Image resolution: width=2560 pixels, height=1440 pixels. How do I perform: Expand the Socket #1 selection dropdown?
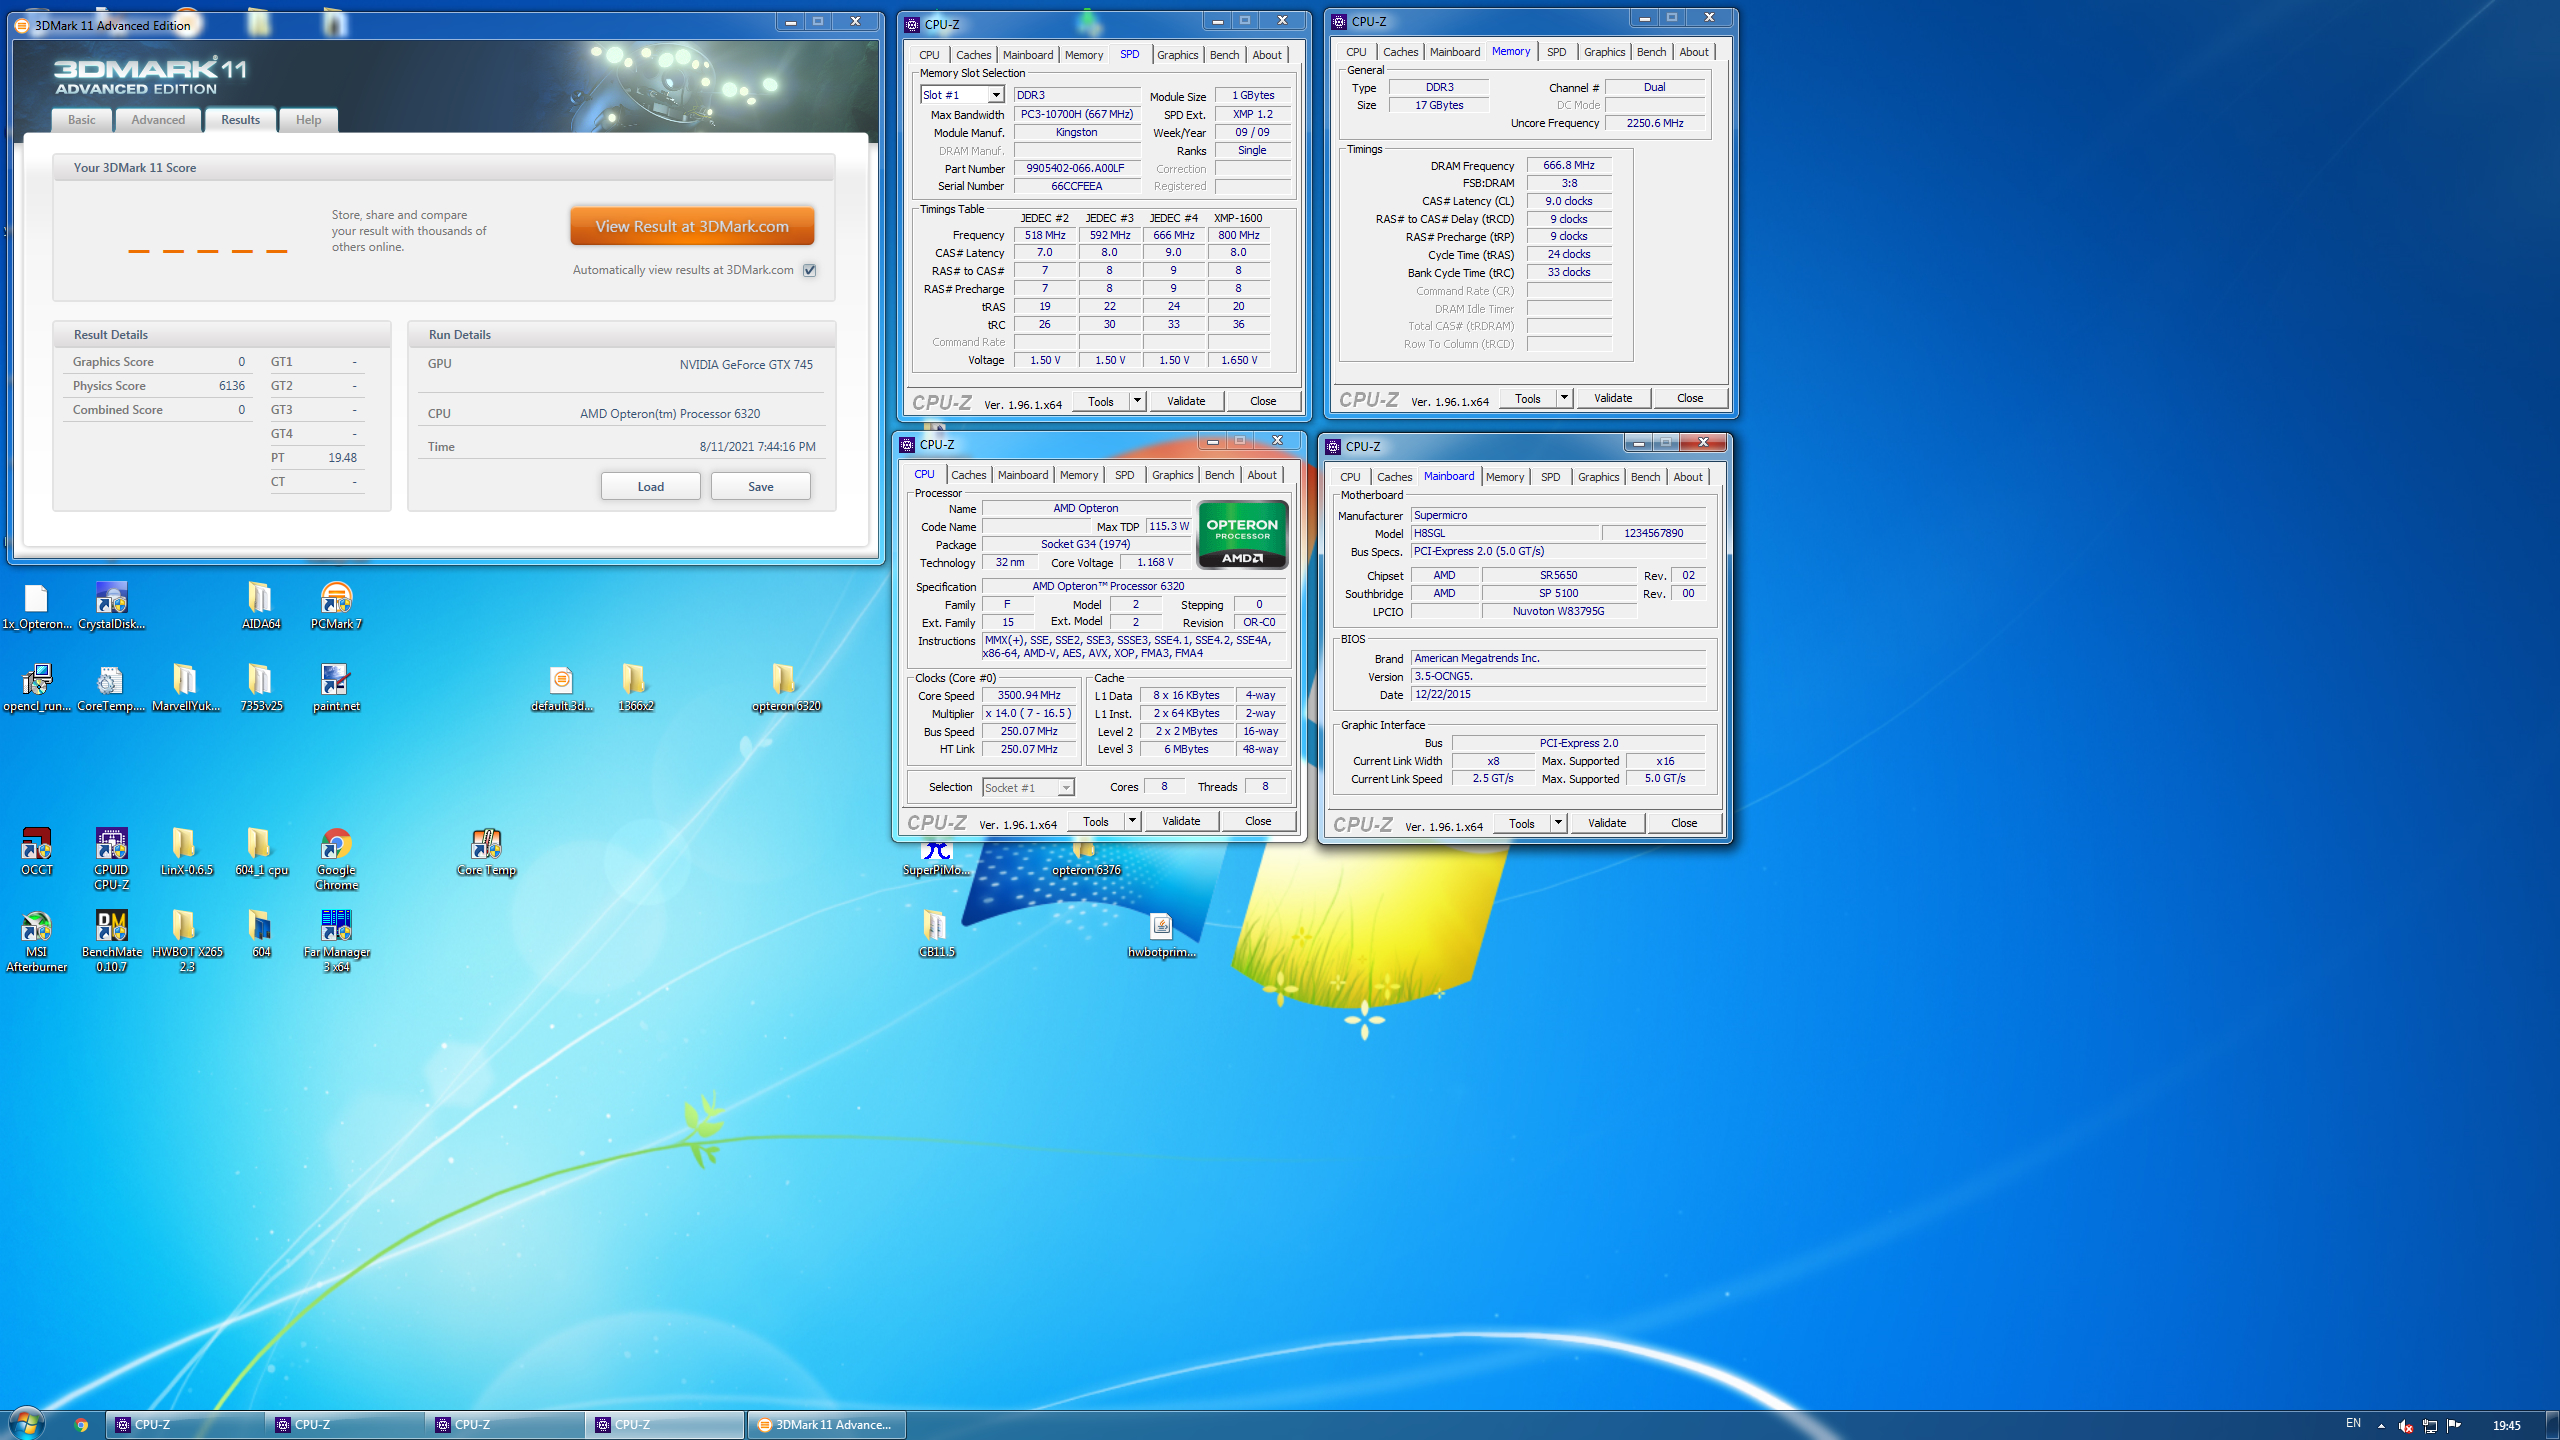(1066, 788)
